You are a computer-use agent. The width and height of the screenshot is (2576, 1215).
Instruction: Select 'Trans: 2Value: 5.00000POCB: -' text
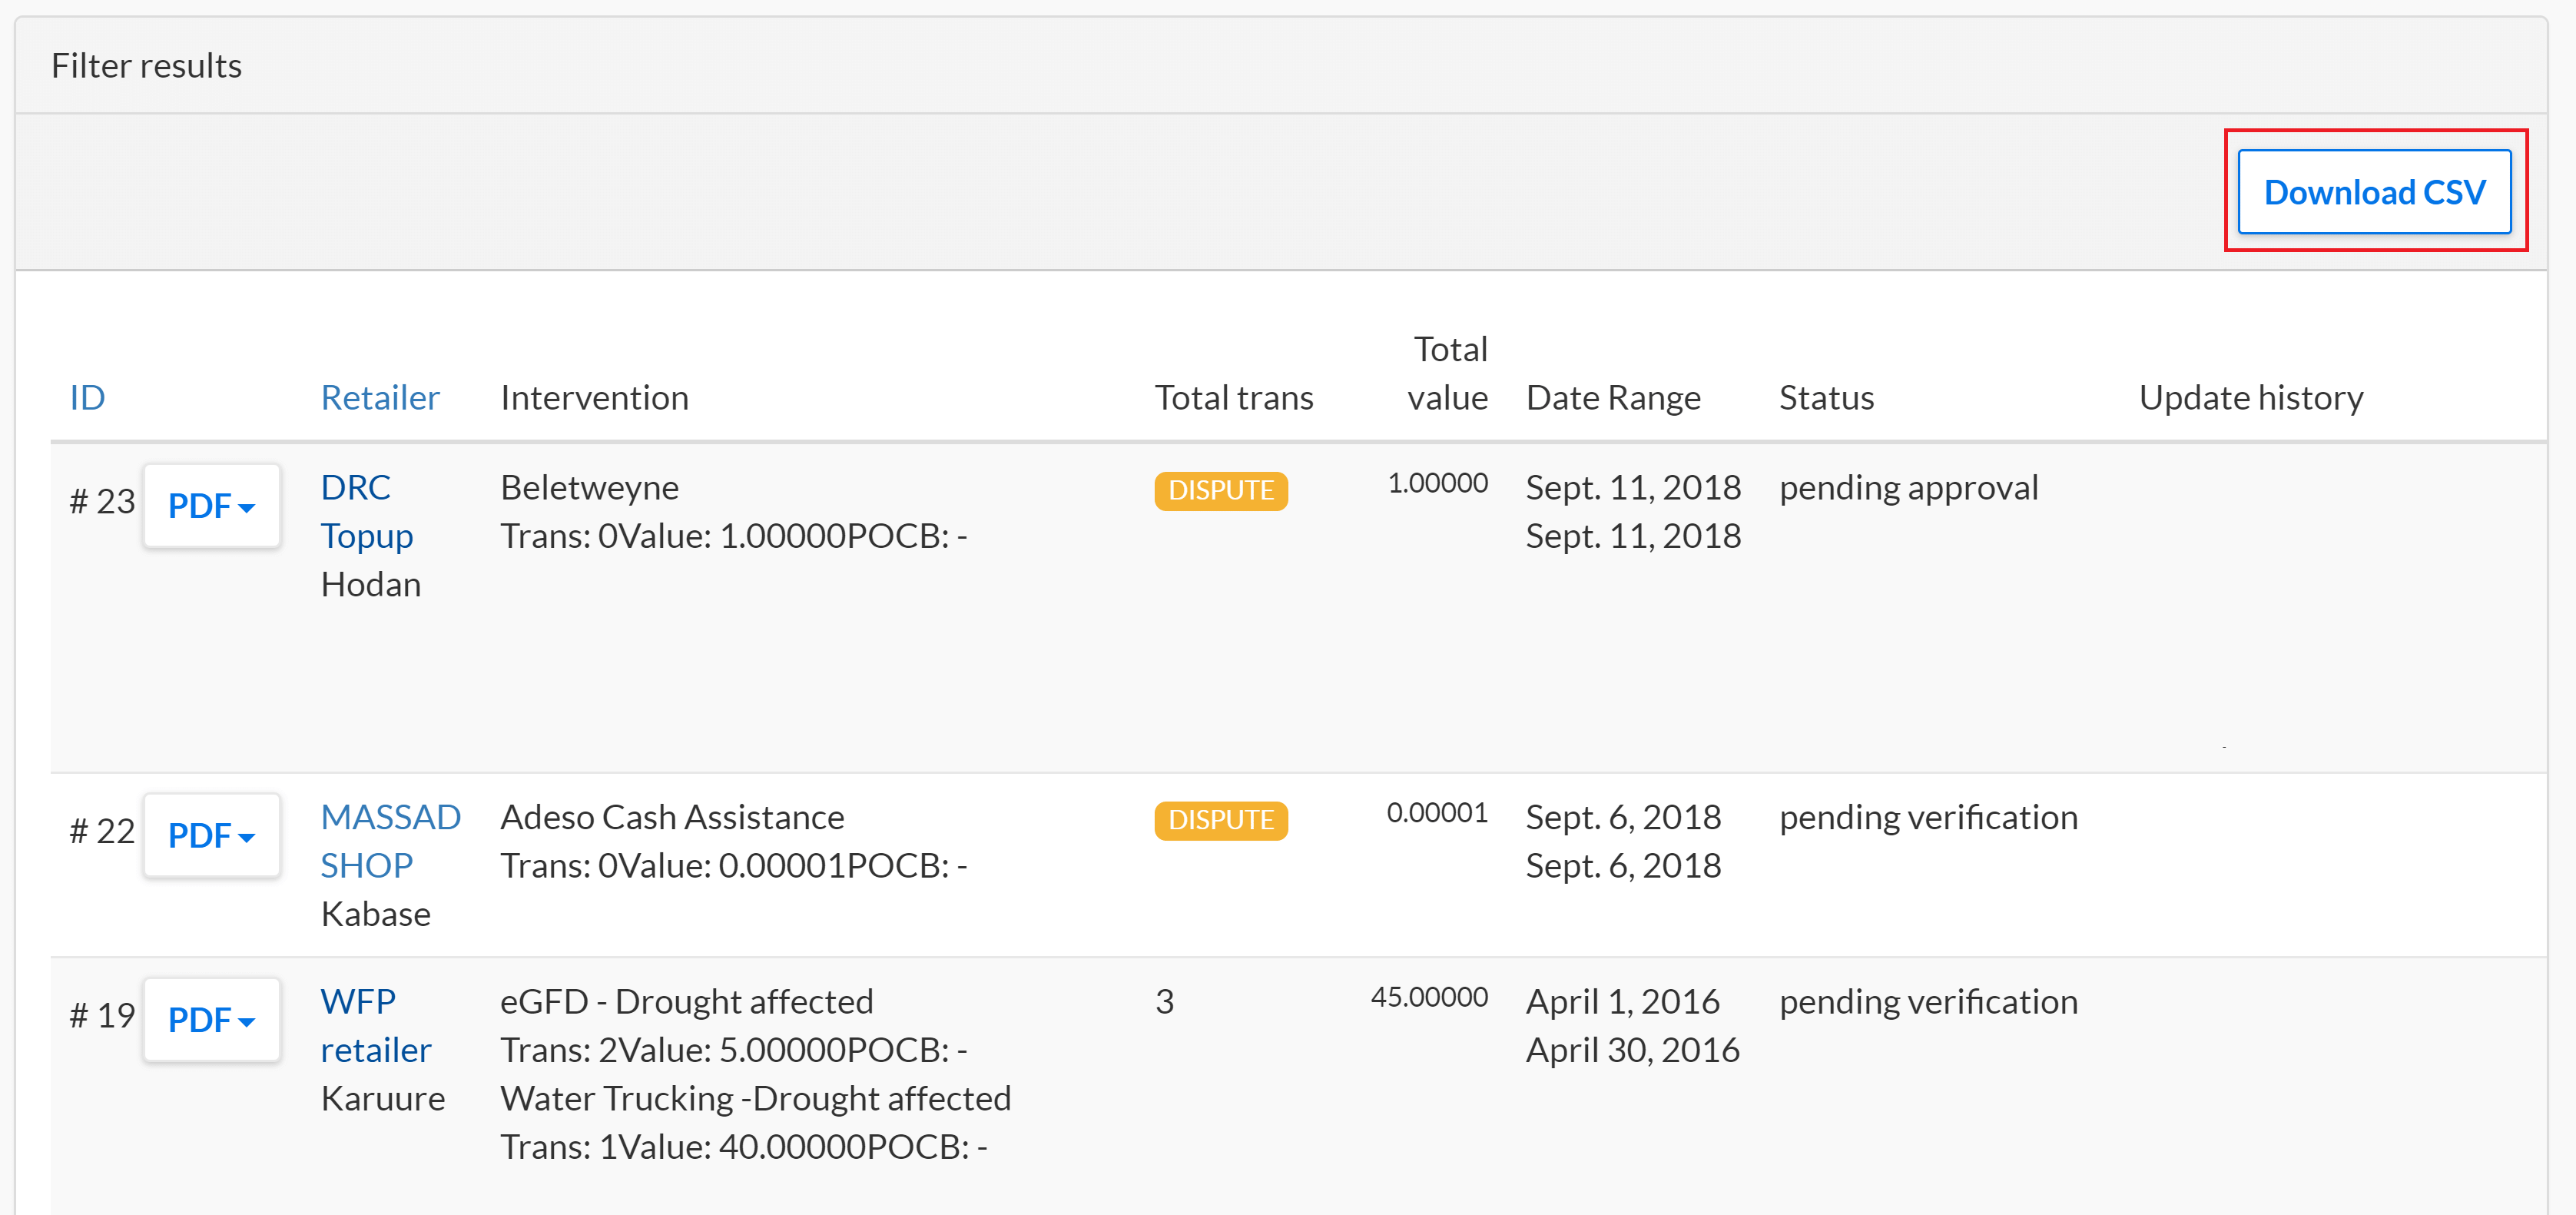coord(733,1050)
